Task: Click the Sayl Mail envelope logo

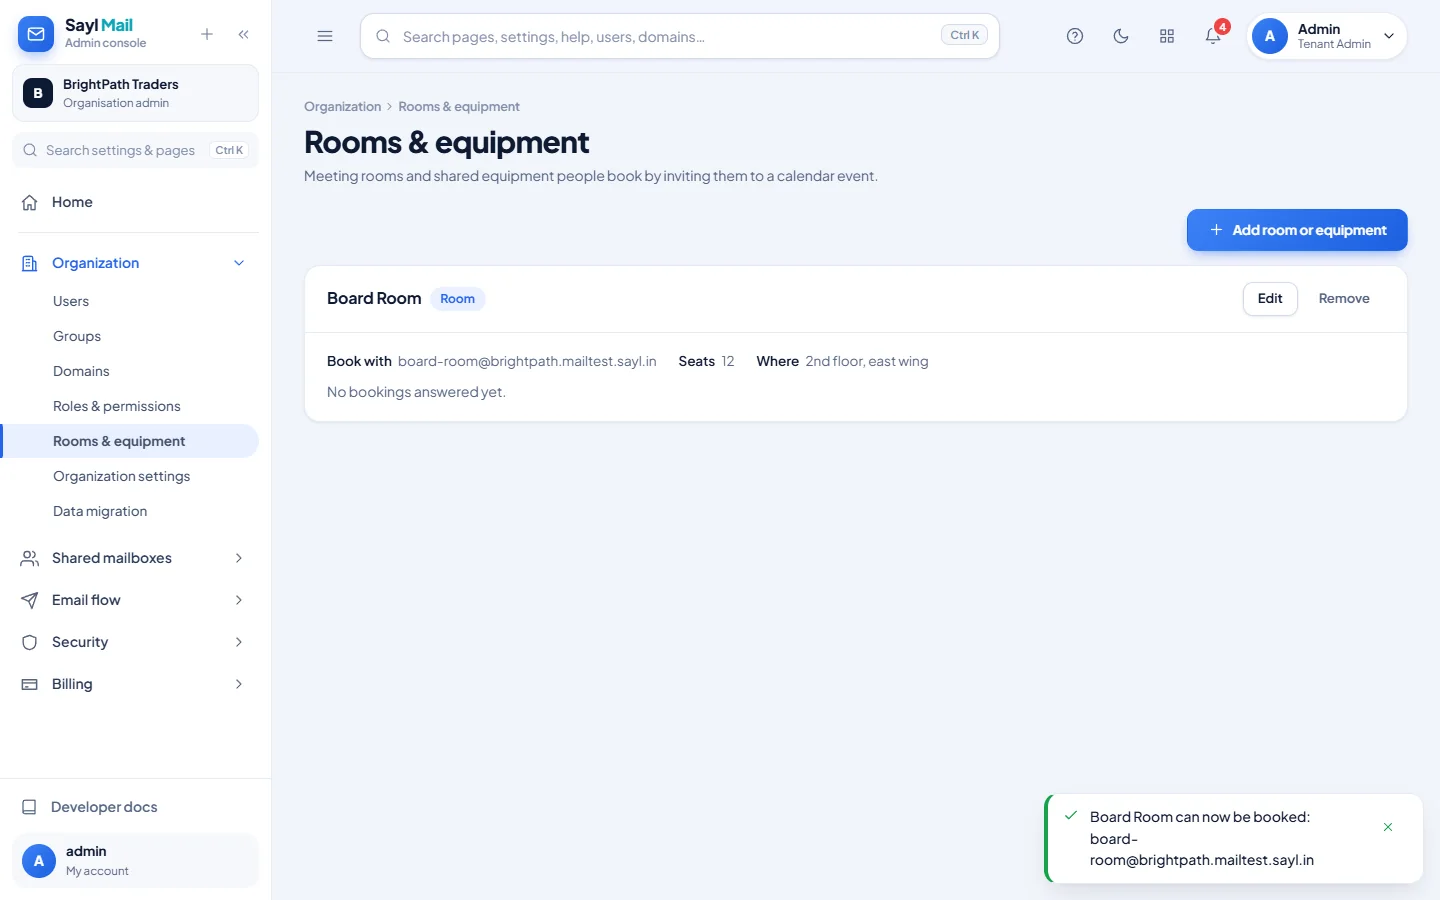Action: (x=36, y=34)
